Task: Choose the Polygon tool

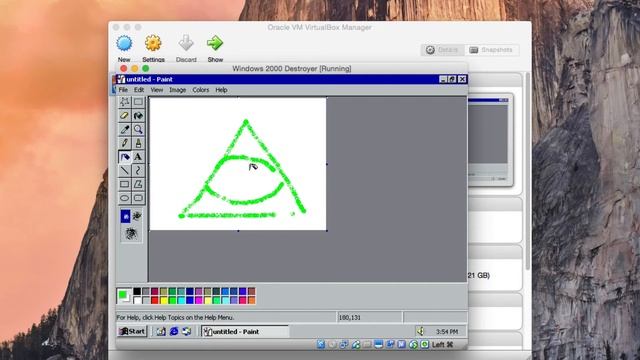Action: point(138,184)
